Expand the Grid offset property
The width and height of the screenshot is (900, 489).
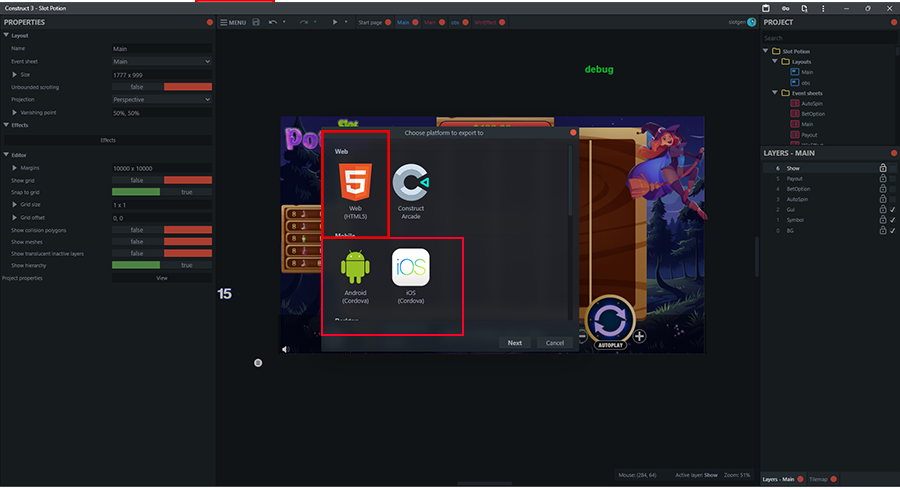[x=14, y=218]
